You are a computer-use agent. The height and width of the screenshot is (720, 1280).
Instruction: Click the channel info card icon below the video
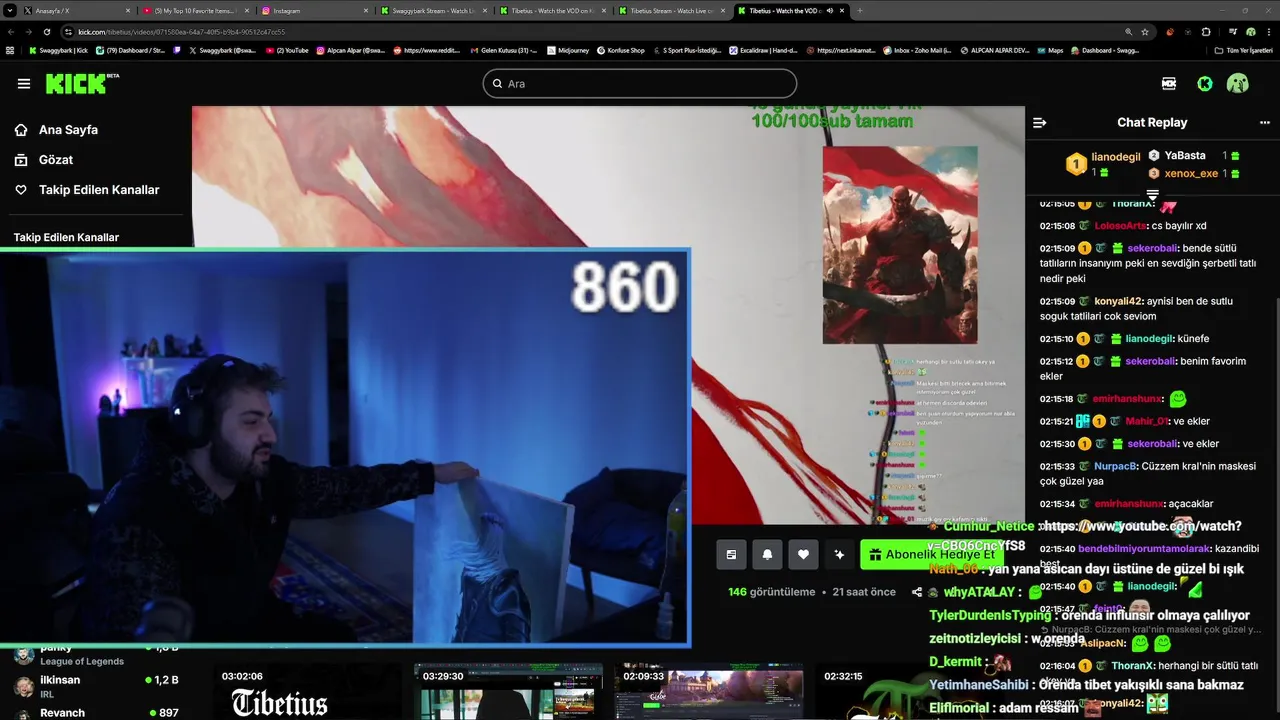point(731,554)
